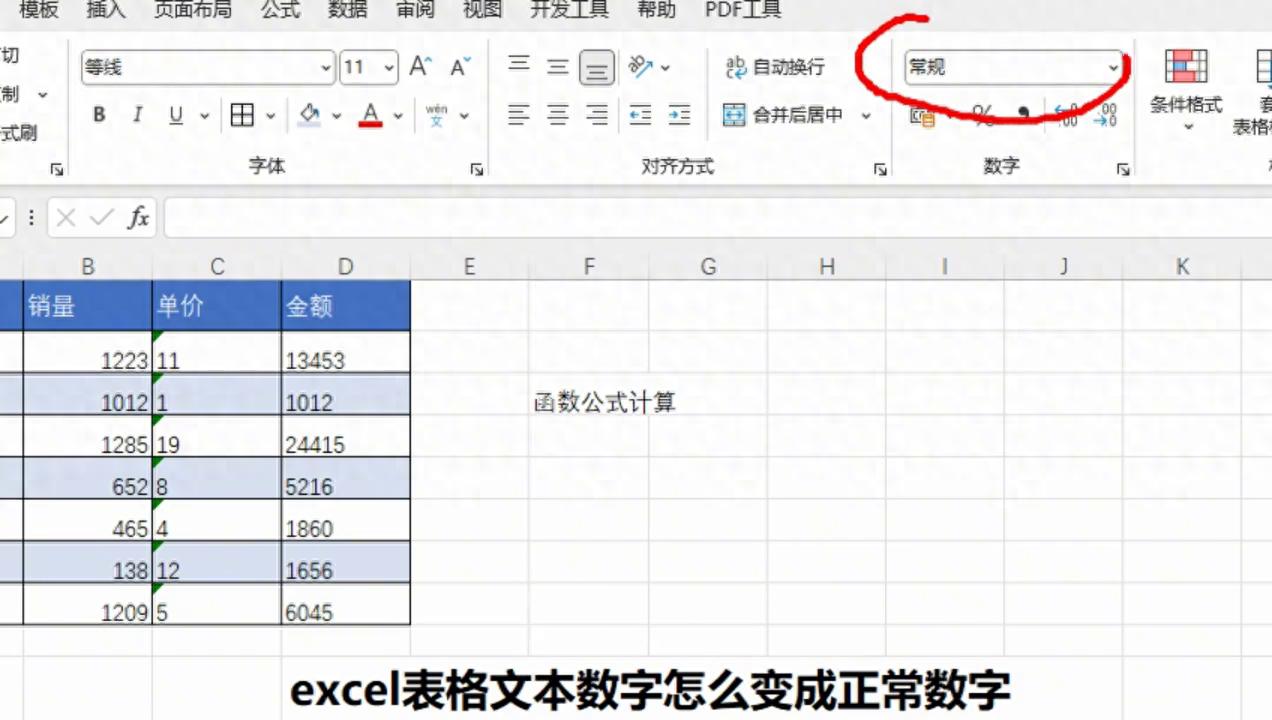Apply underline formatting

[x=176, y=115]
